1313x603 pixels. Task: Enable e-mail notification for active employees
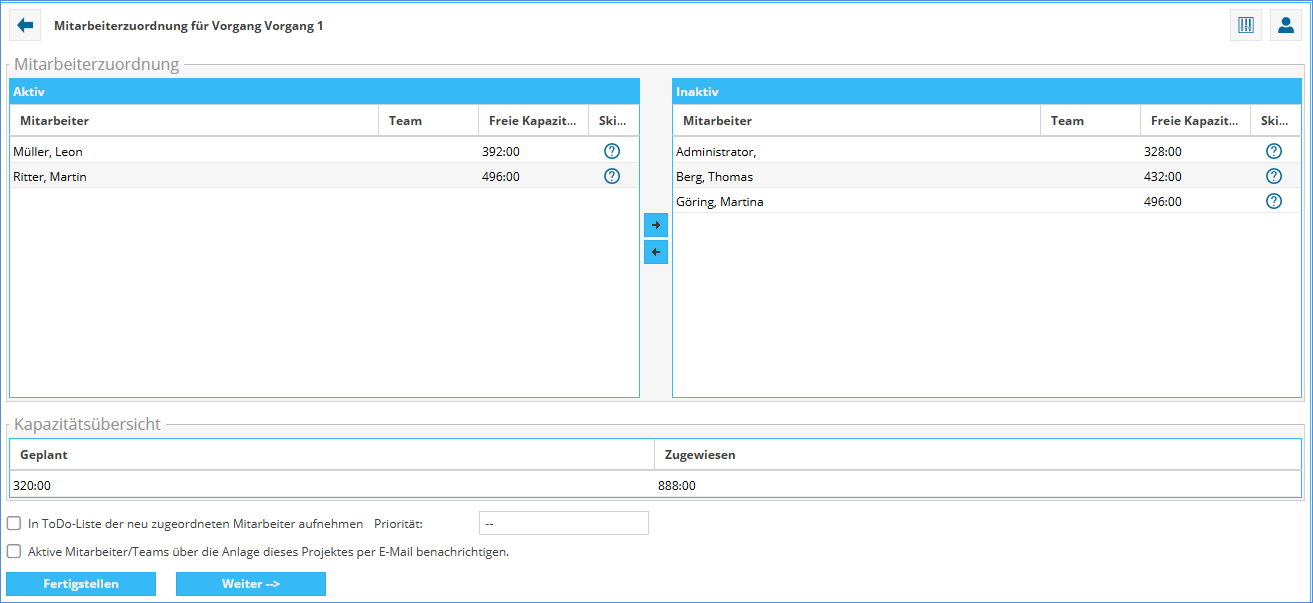coord(14,551)
